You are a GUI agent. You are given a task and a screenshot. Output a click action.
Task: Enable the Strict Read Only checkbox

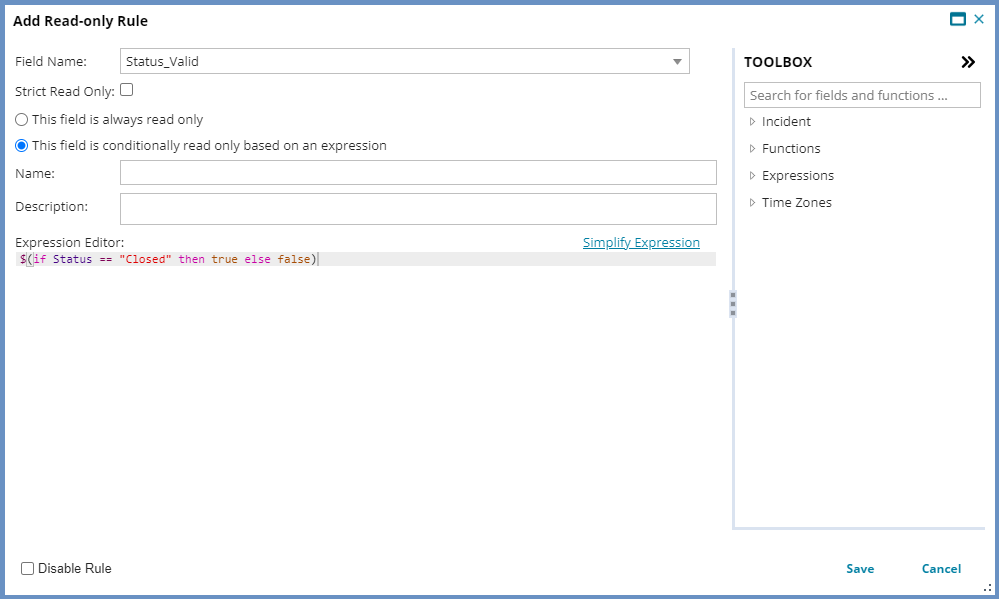(x=127, y=90)
